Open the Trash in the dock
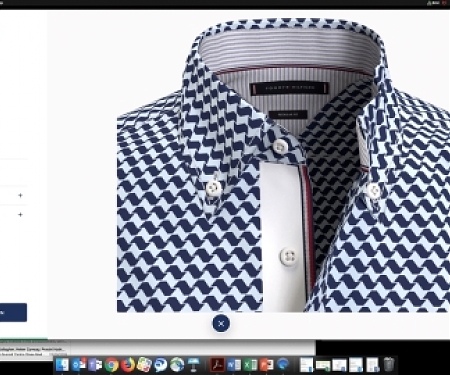Screen dimensions: 450x375 click(x=389, y=365)
